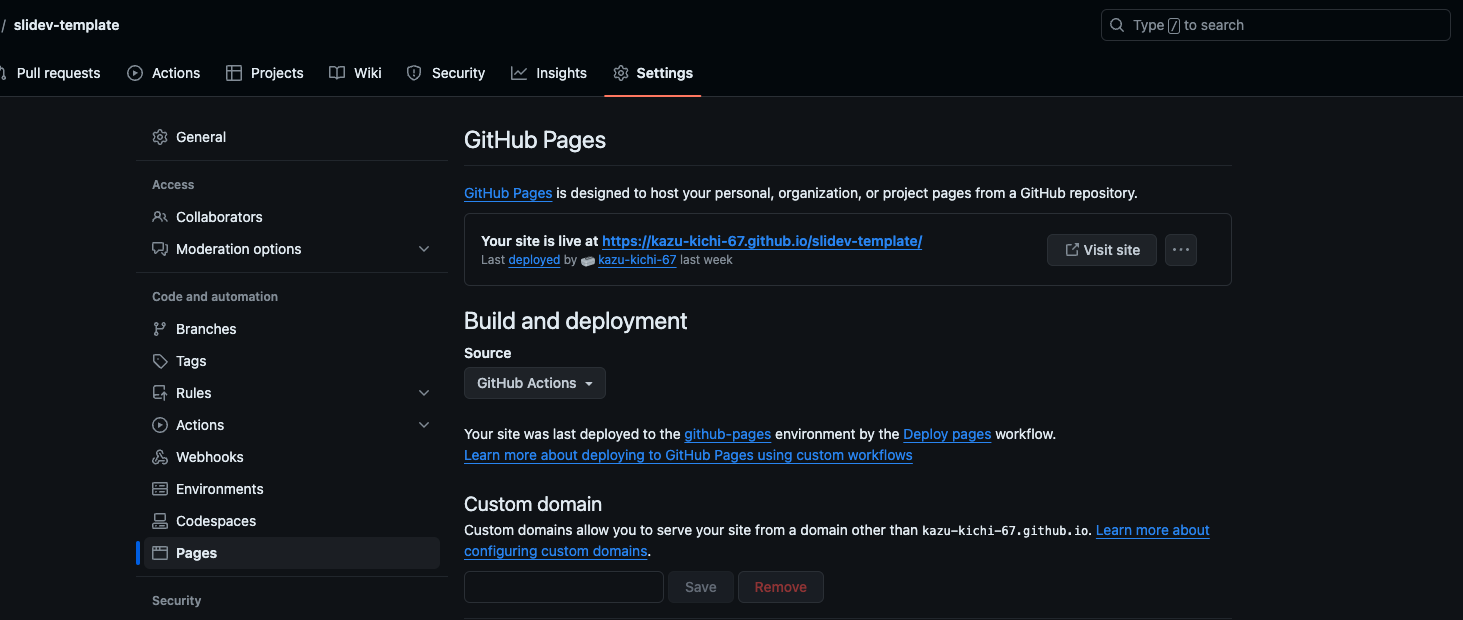
Task: Click the Remove custom domain button
Action: point(781,587)
